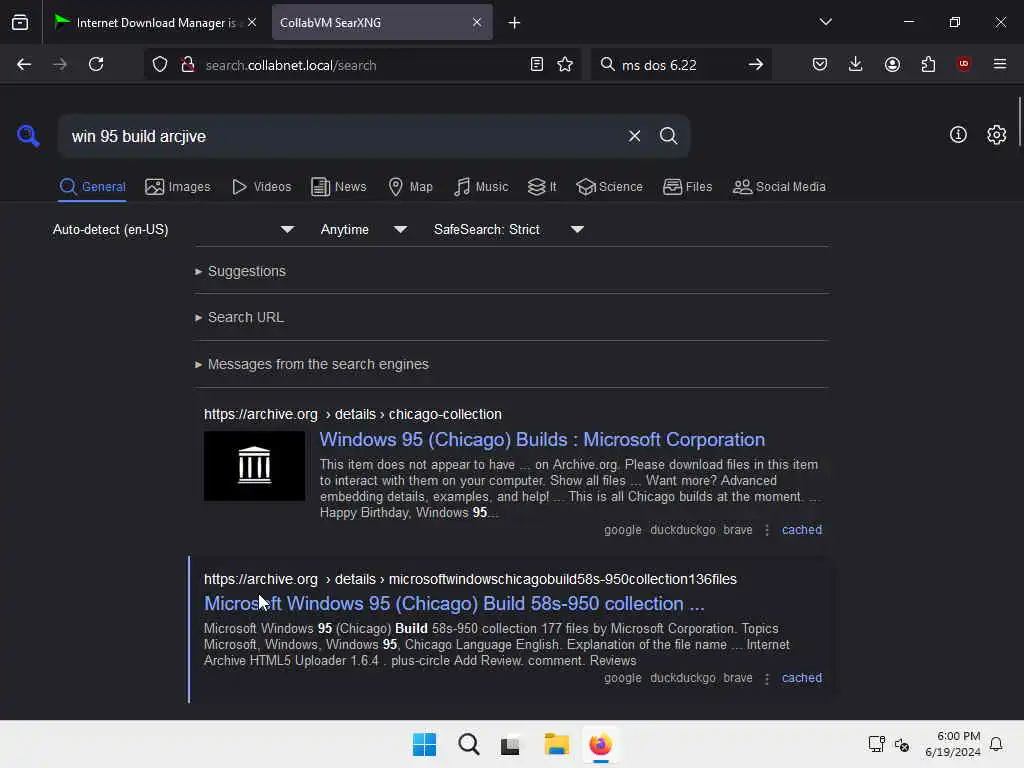Select the Science search category
This screenshot has width=1024, height=768.
609,187
